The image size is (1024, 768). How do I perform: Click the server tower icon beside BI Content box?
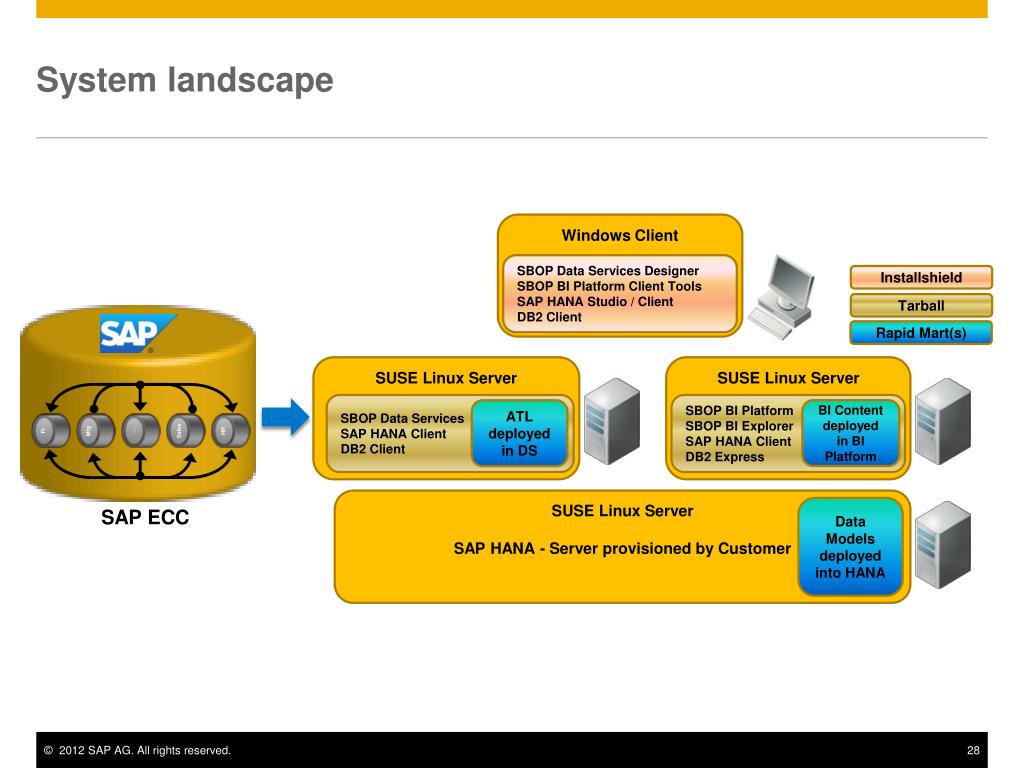[942, 421]
